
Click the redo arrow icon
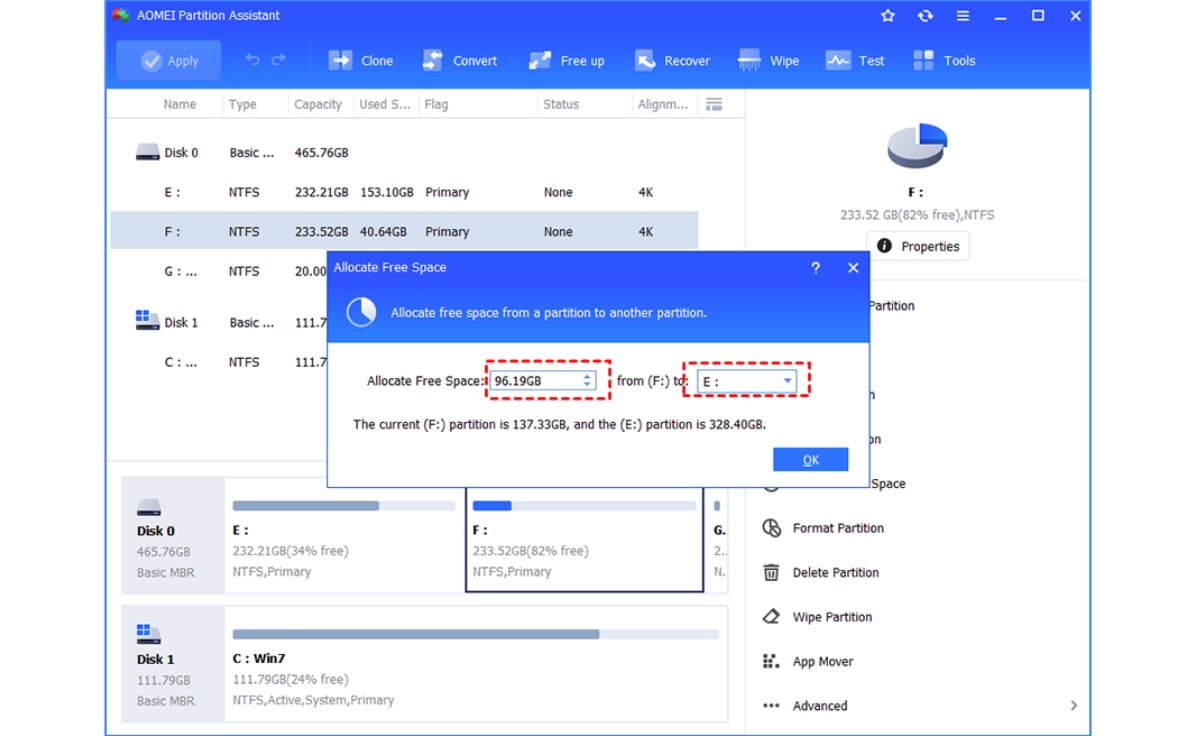(279, 59)
